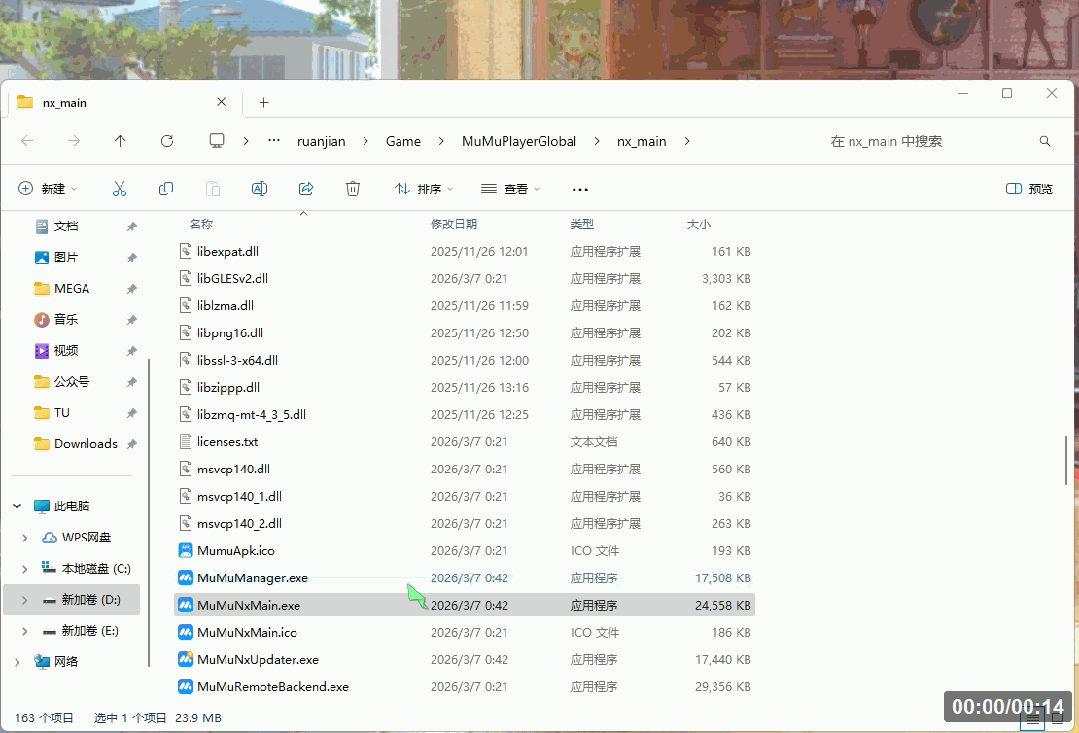Sort by the 大小 column header
1079x733 pixels.
[x=699, y=224]
